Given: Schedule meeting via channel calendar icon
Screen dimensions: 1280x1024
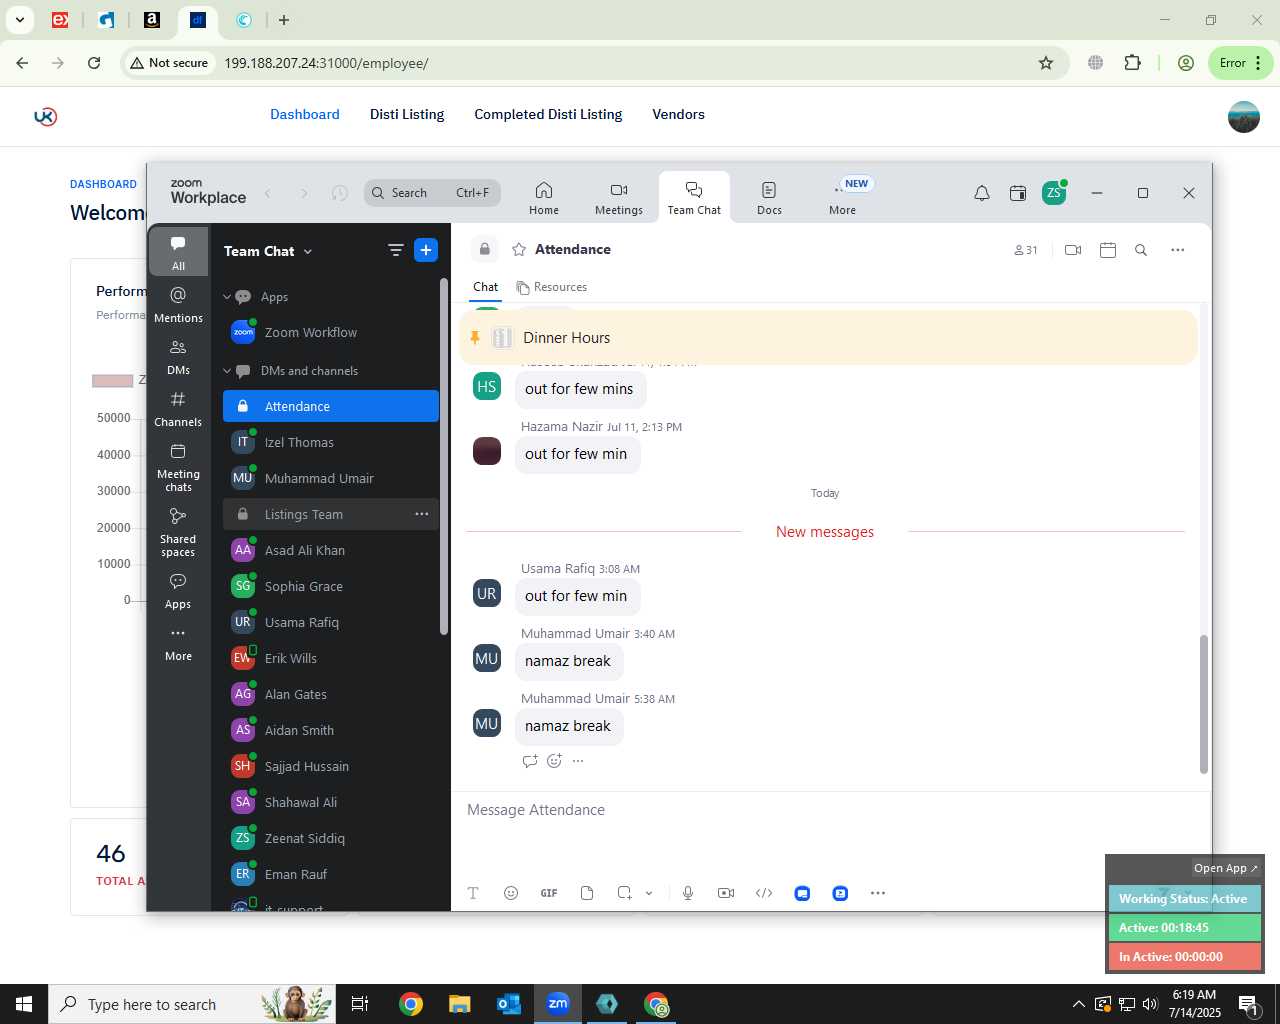Looking at the screenshot, I should coord(1108,250).
